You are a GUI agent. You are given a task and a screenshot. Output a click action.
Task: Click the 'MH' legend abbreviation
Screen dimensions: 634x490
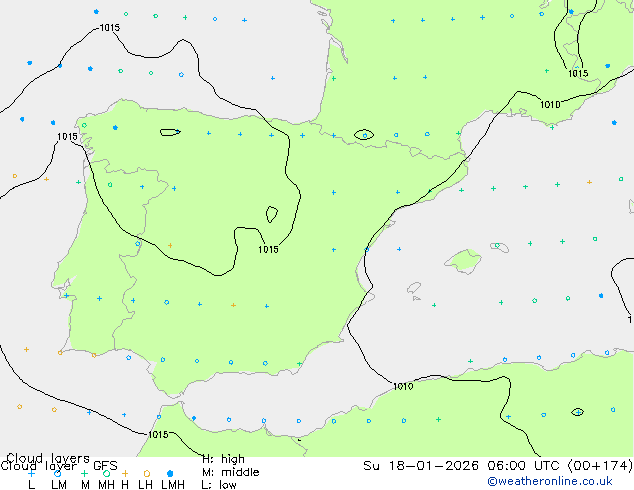point(106,485)
